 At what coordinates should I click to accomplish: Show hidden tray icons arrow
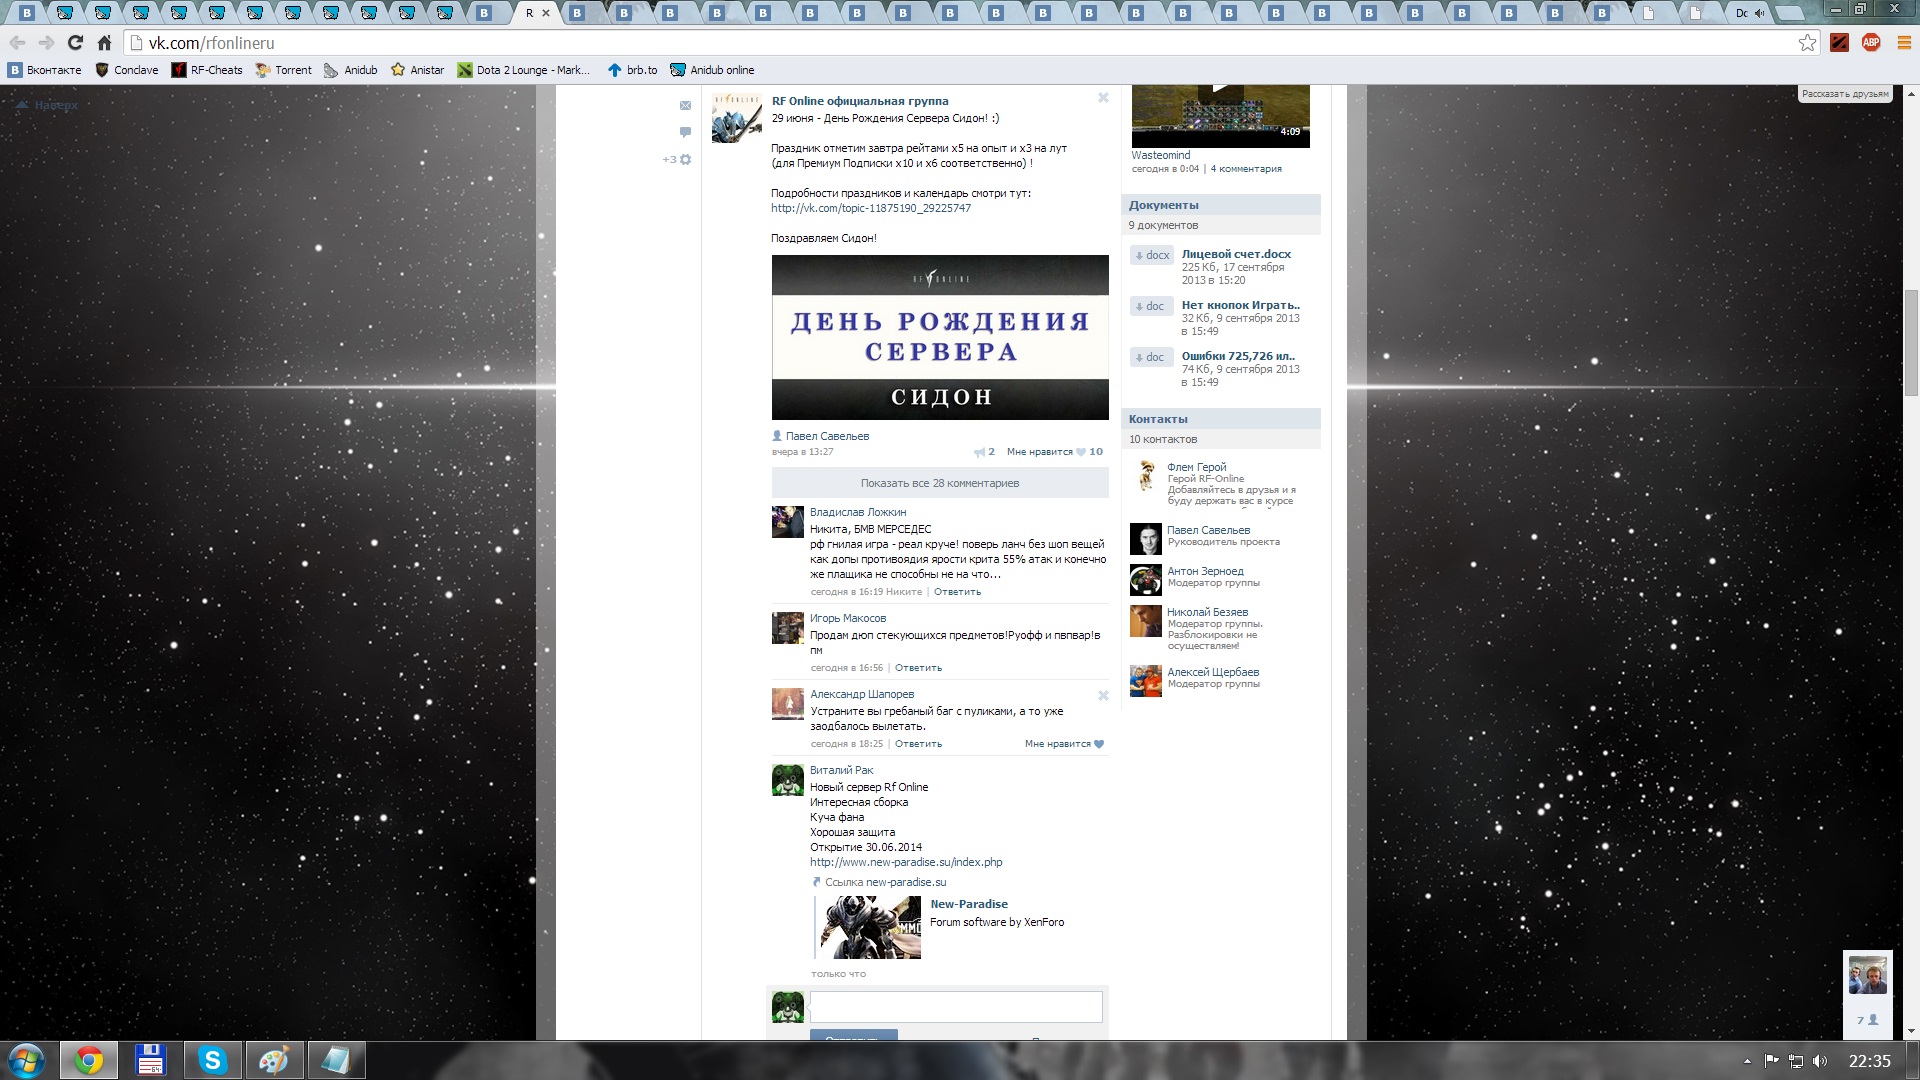[1747, 1061]
